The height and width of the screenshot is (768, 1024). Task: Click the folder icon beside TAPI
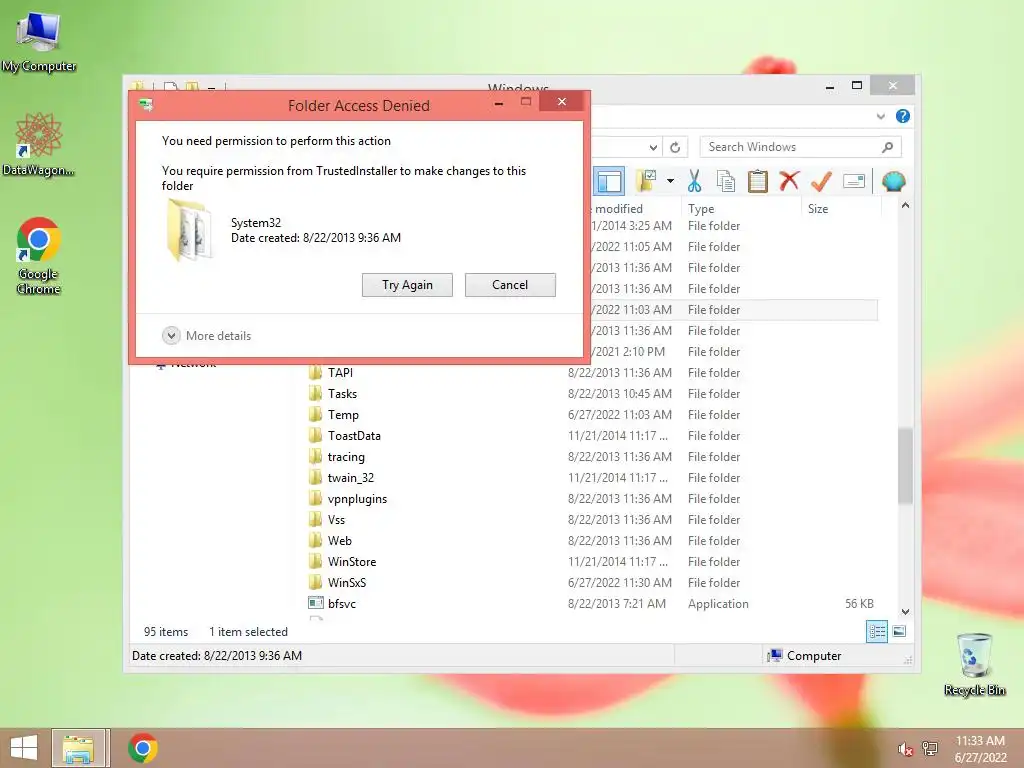tap(315, 372)
